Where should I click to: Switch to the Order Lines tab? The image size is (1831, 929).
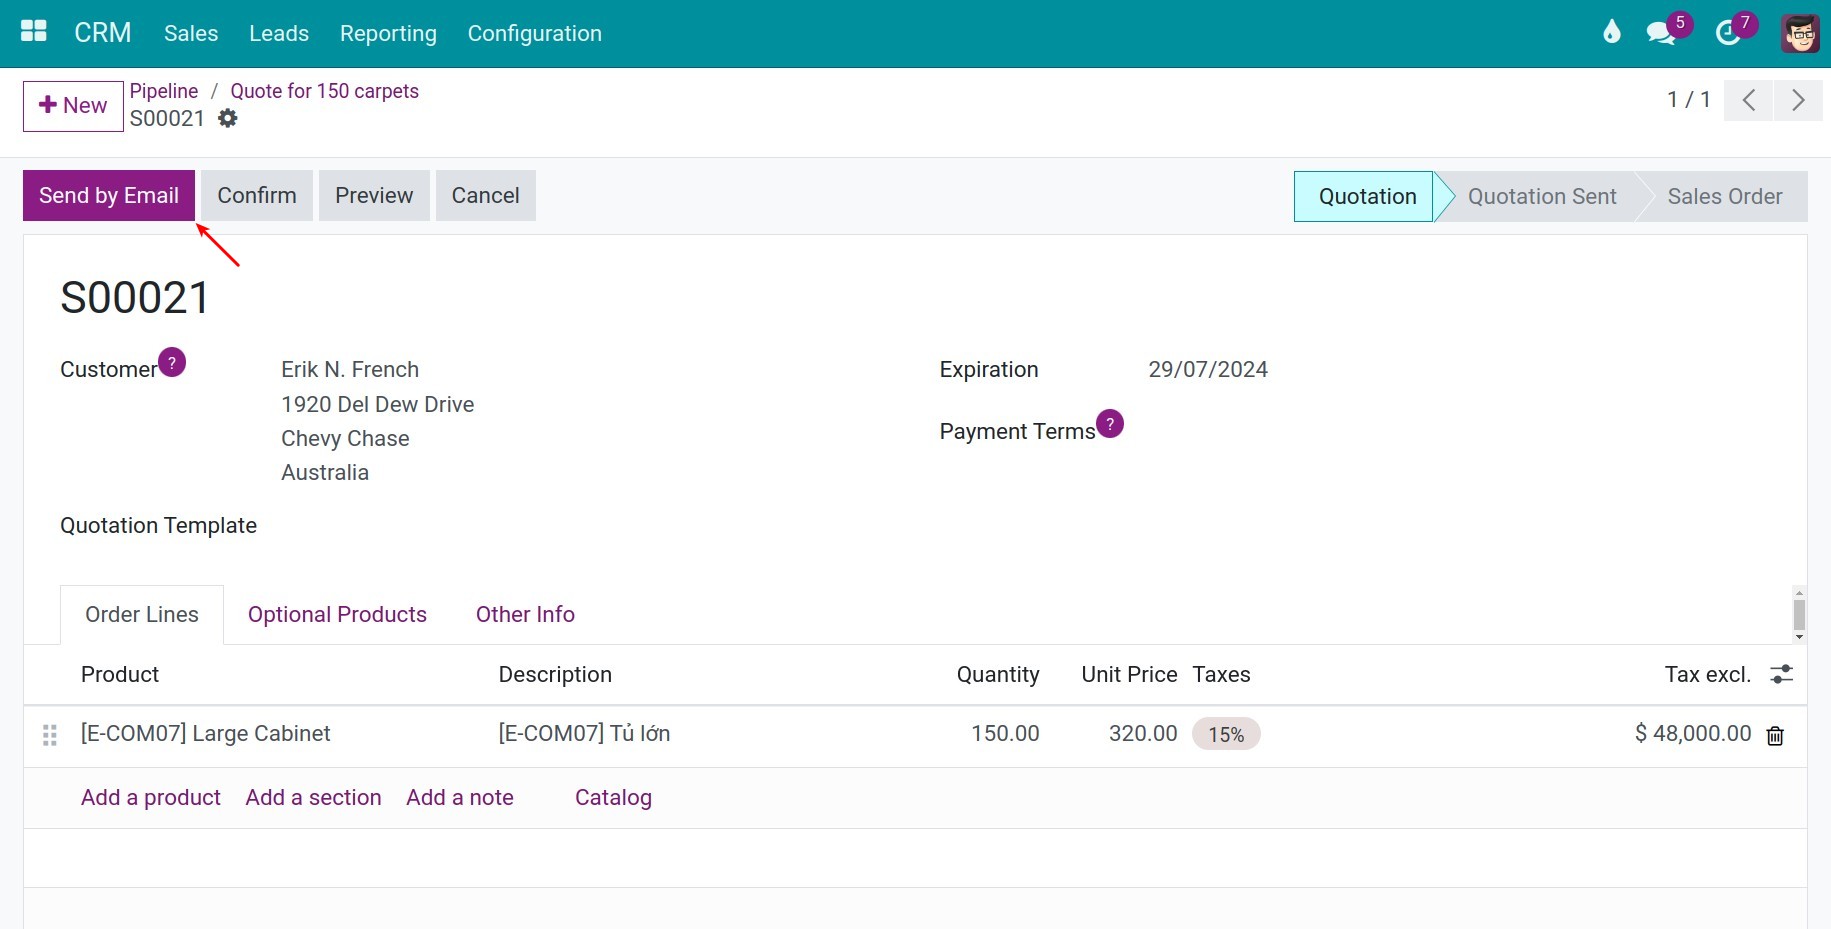(142, 614)
